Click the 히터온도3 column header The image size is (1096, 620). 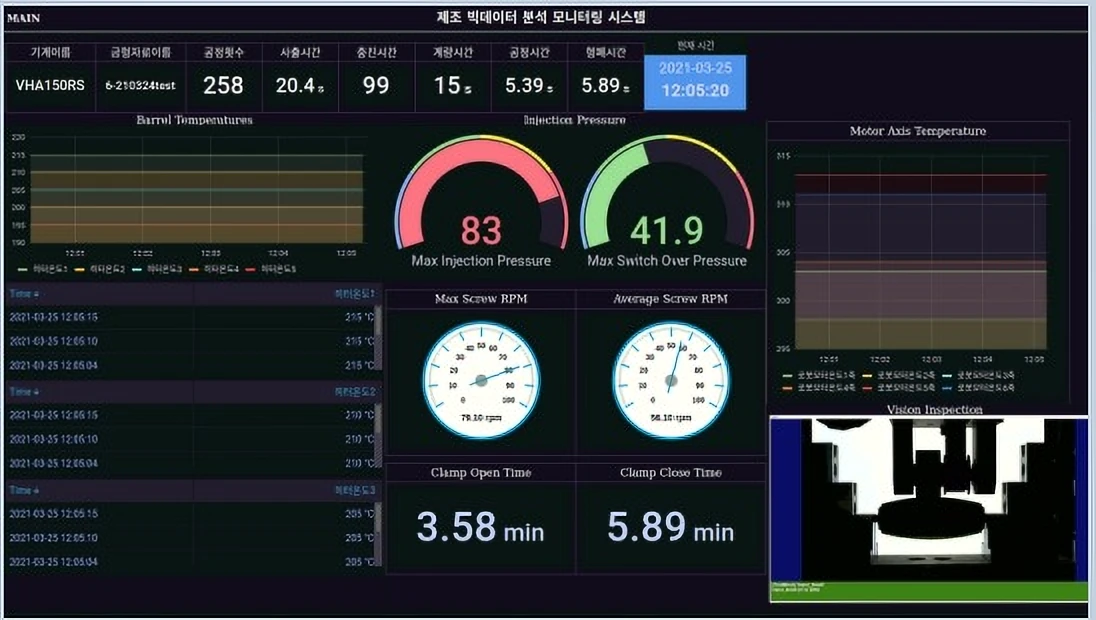point(354,490)
